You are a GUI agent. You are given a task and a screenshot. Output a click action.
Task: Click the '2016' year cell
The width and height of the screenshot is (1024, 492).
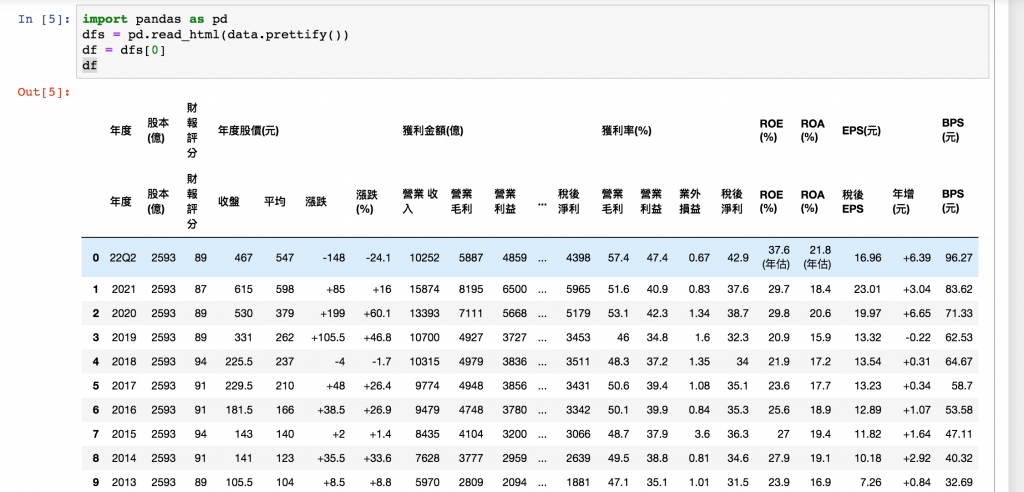[x=123, y=410]
